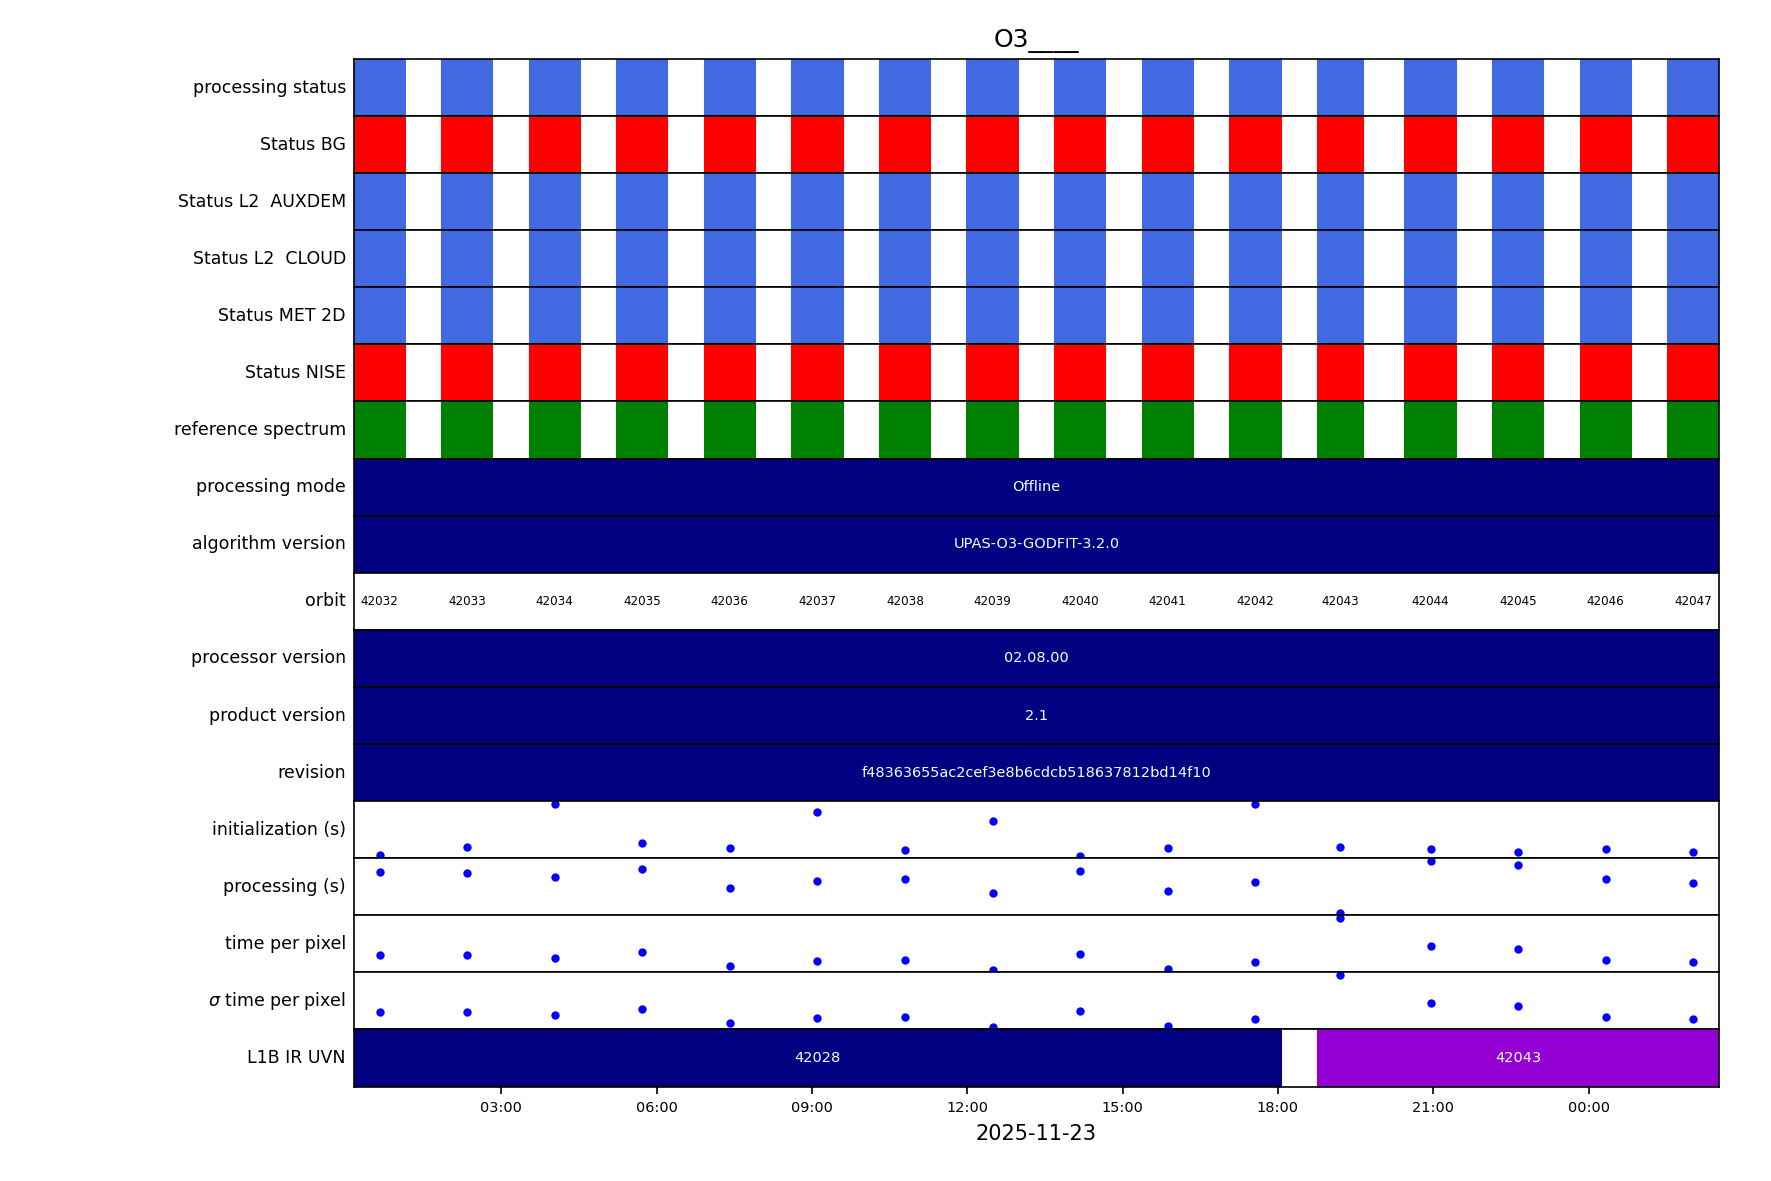Click the O3 chart title
The height and width of the screenshot is (1181, 1771).
click(x=1035, y=40)
